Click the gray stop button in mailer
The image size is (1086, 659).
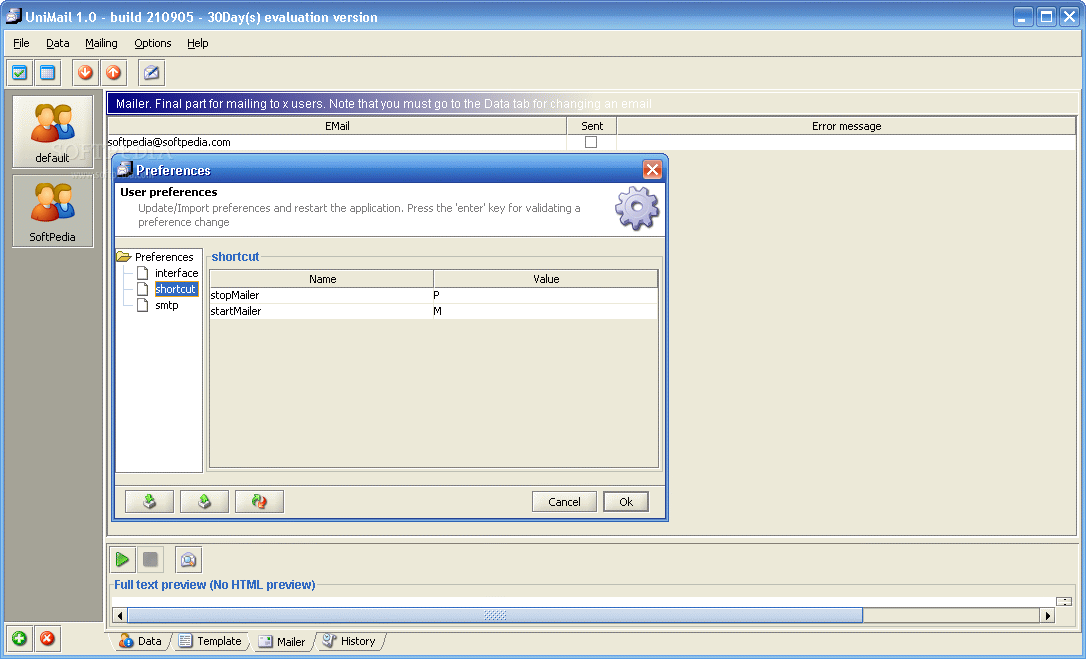tap(150, 559)
